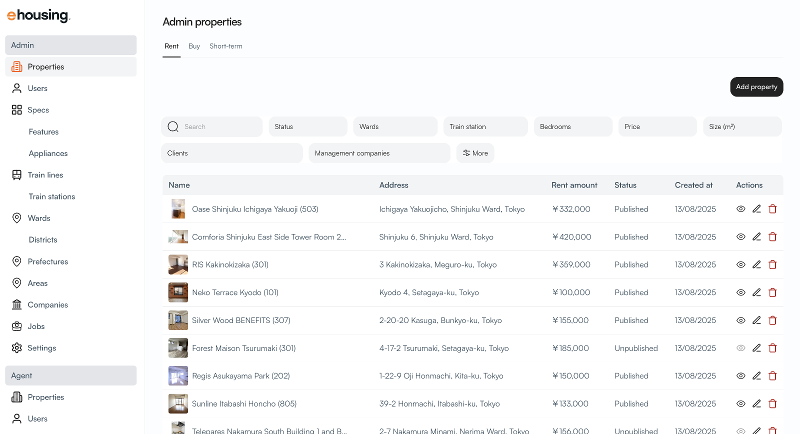Switch to the Short-term tab
This screenshot has width=800, height=434.
[226, 46]
